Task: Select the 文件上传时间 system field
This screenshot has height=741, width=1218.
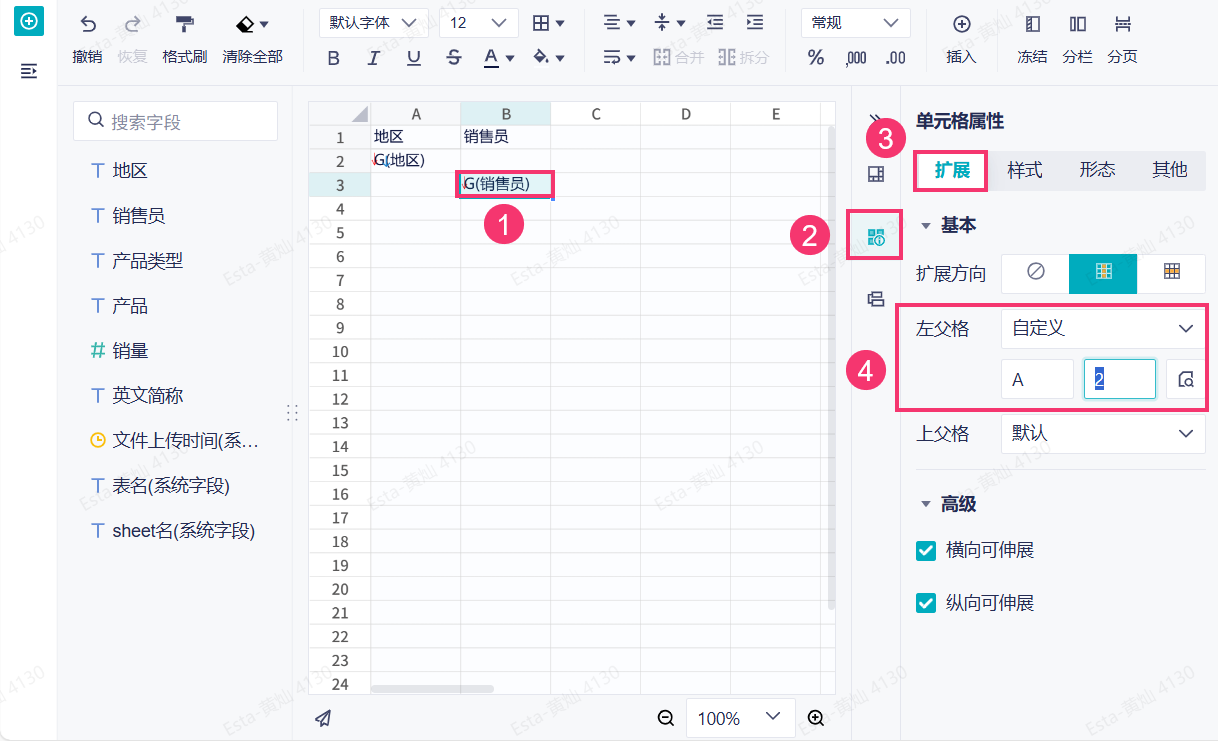Action: tap(176, 441)
